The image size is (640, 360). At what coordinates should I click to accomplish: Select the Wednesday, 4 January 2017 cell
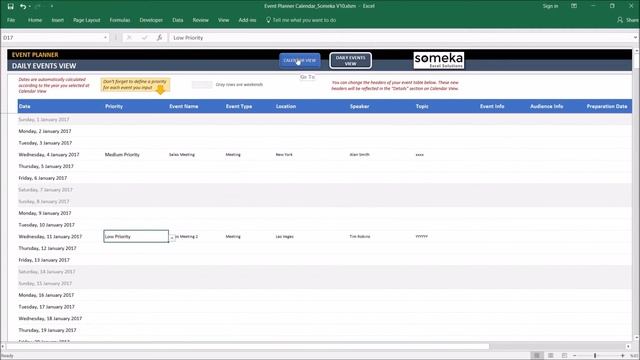tap(49, 155)
